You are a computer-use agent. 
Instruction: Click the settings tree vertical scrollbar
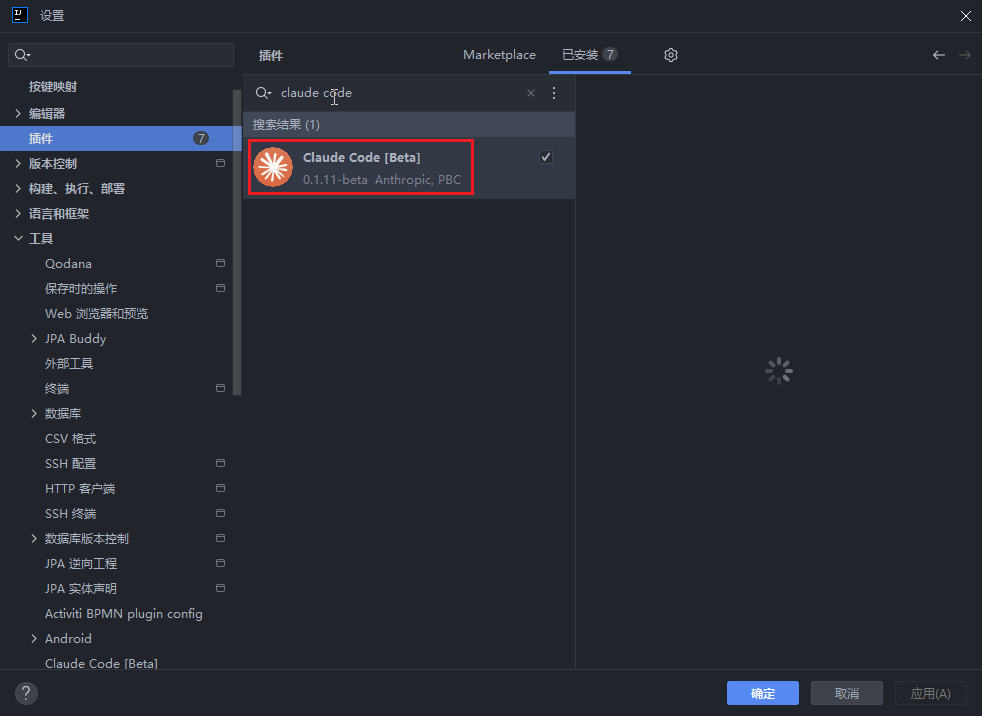pos(237,242)
